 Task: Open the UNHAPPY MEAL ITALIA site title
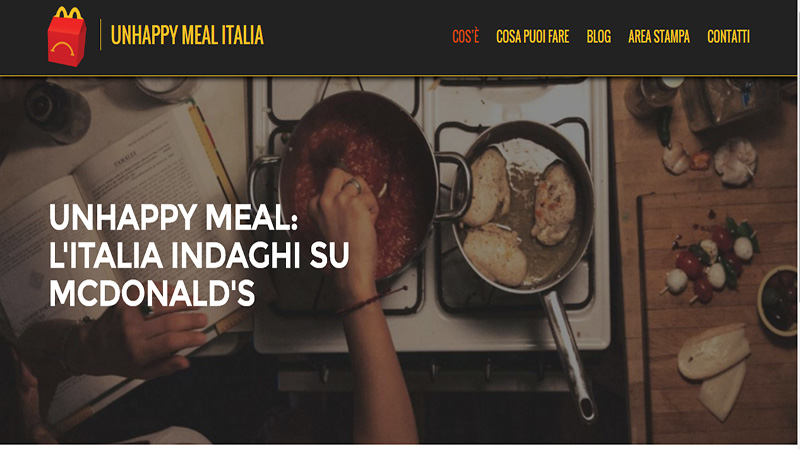[x=187, y=35]
